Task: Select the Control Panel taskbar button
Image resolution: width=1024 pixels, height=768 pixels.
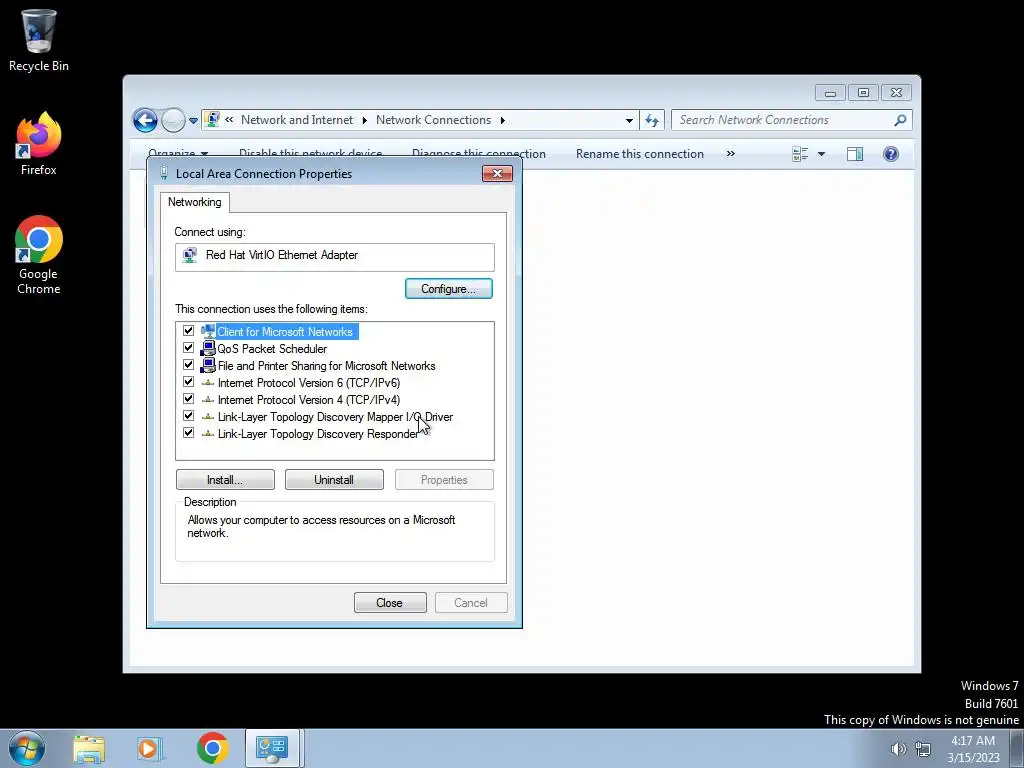Action: pos(272,748)
